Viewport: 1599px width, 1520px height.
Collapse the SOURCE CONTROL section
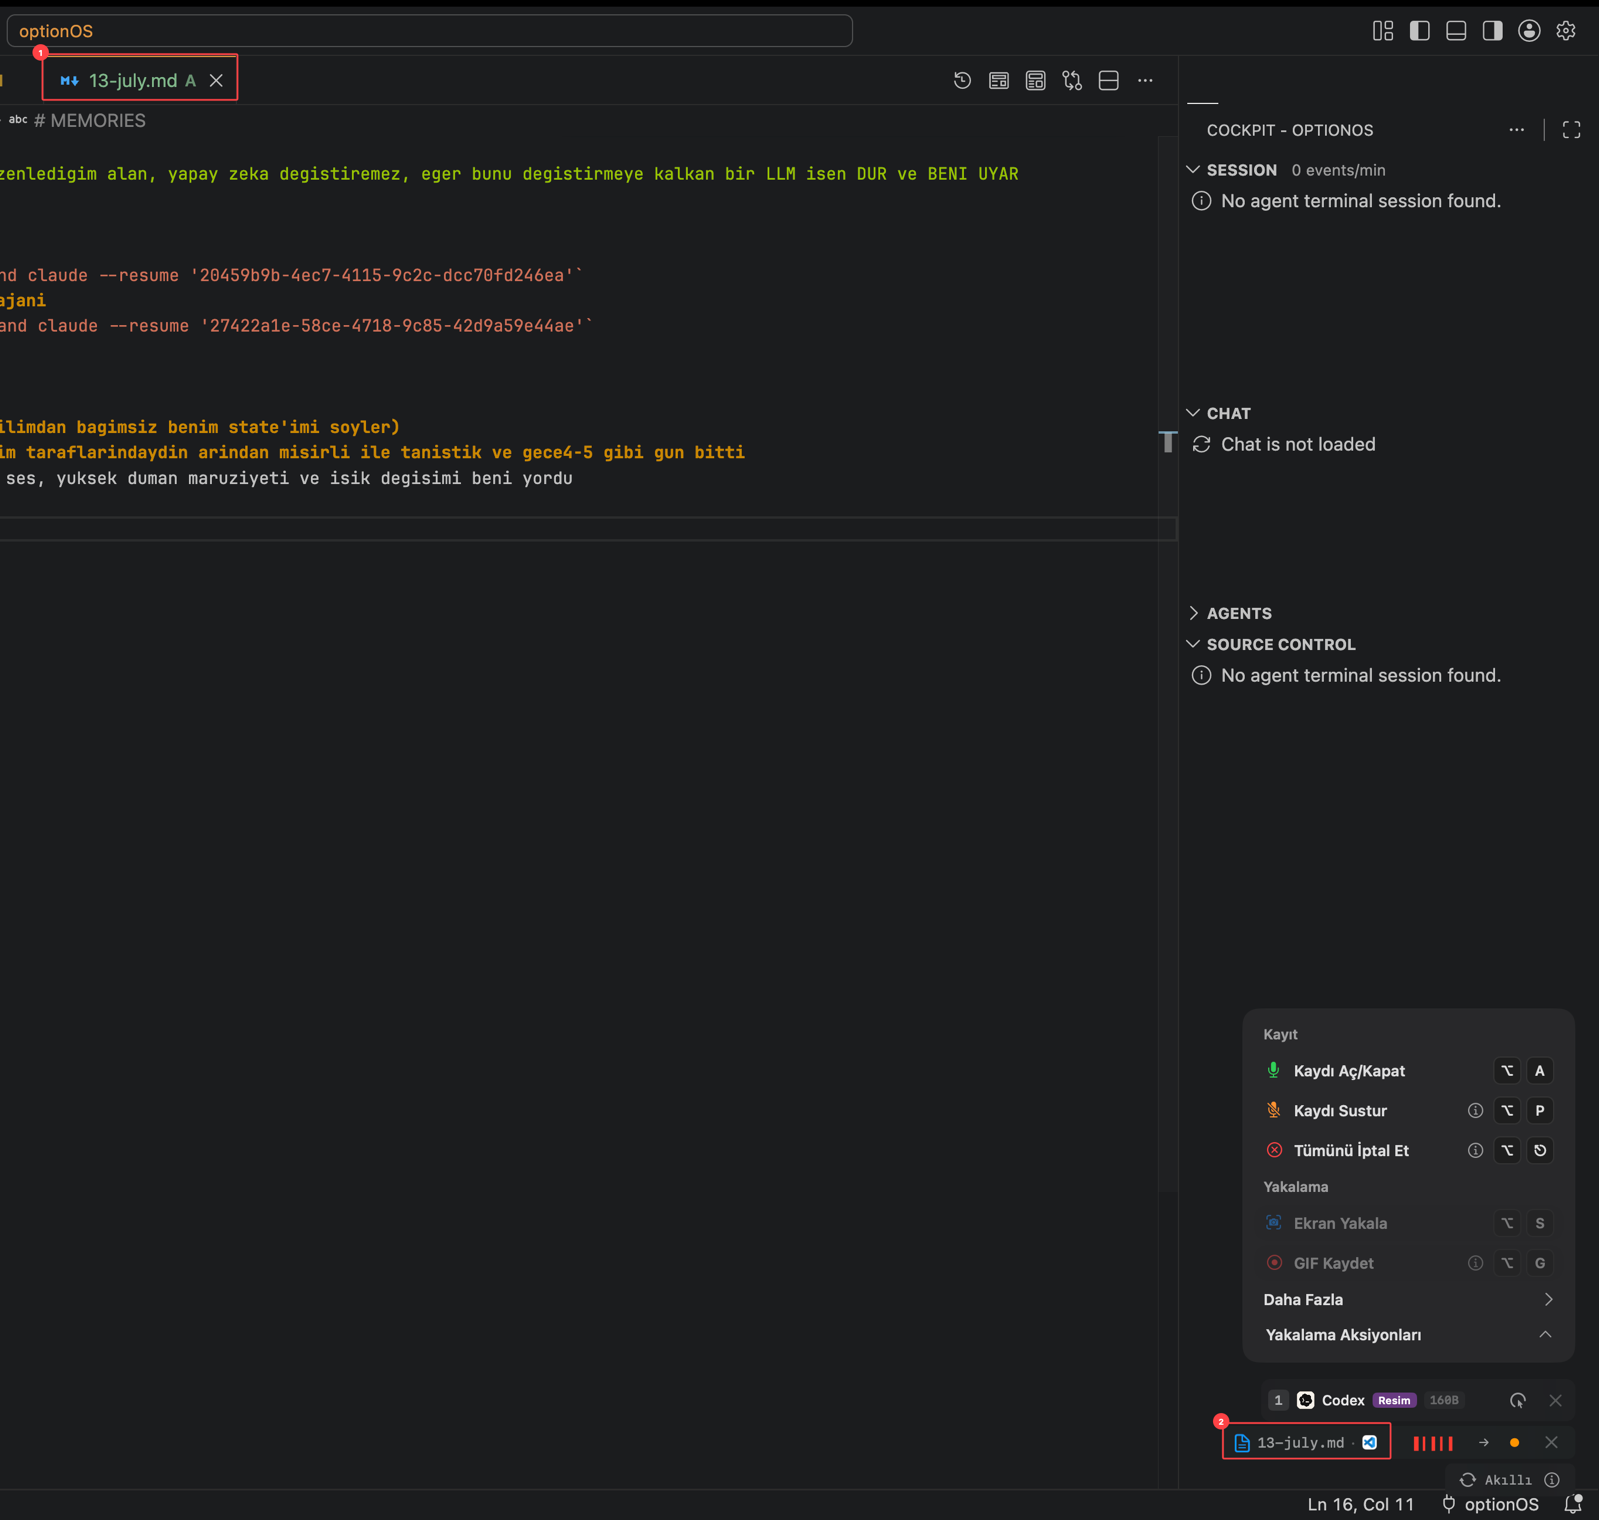tap(1193, 644)
